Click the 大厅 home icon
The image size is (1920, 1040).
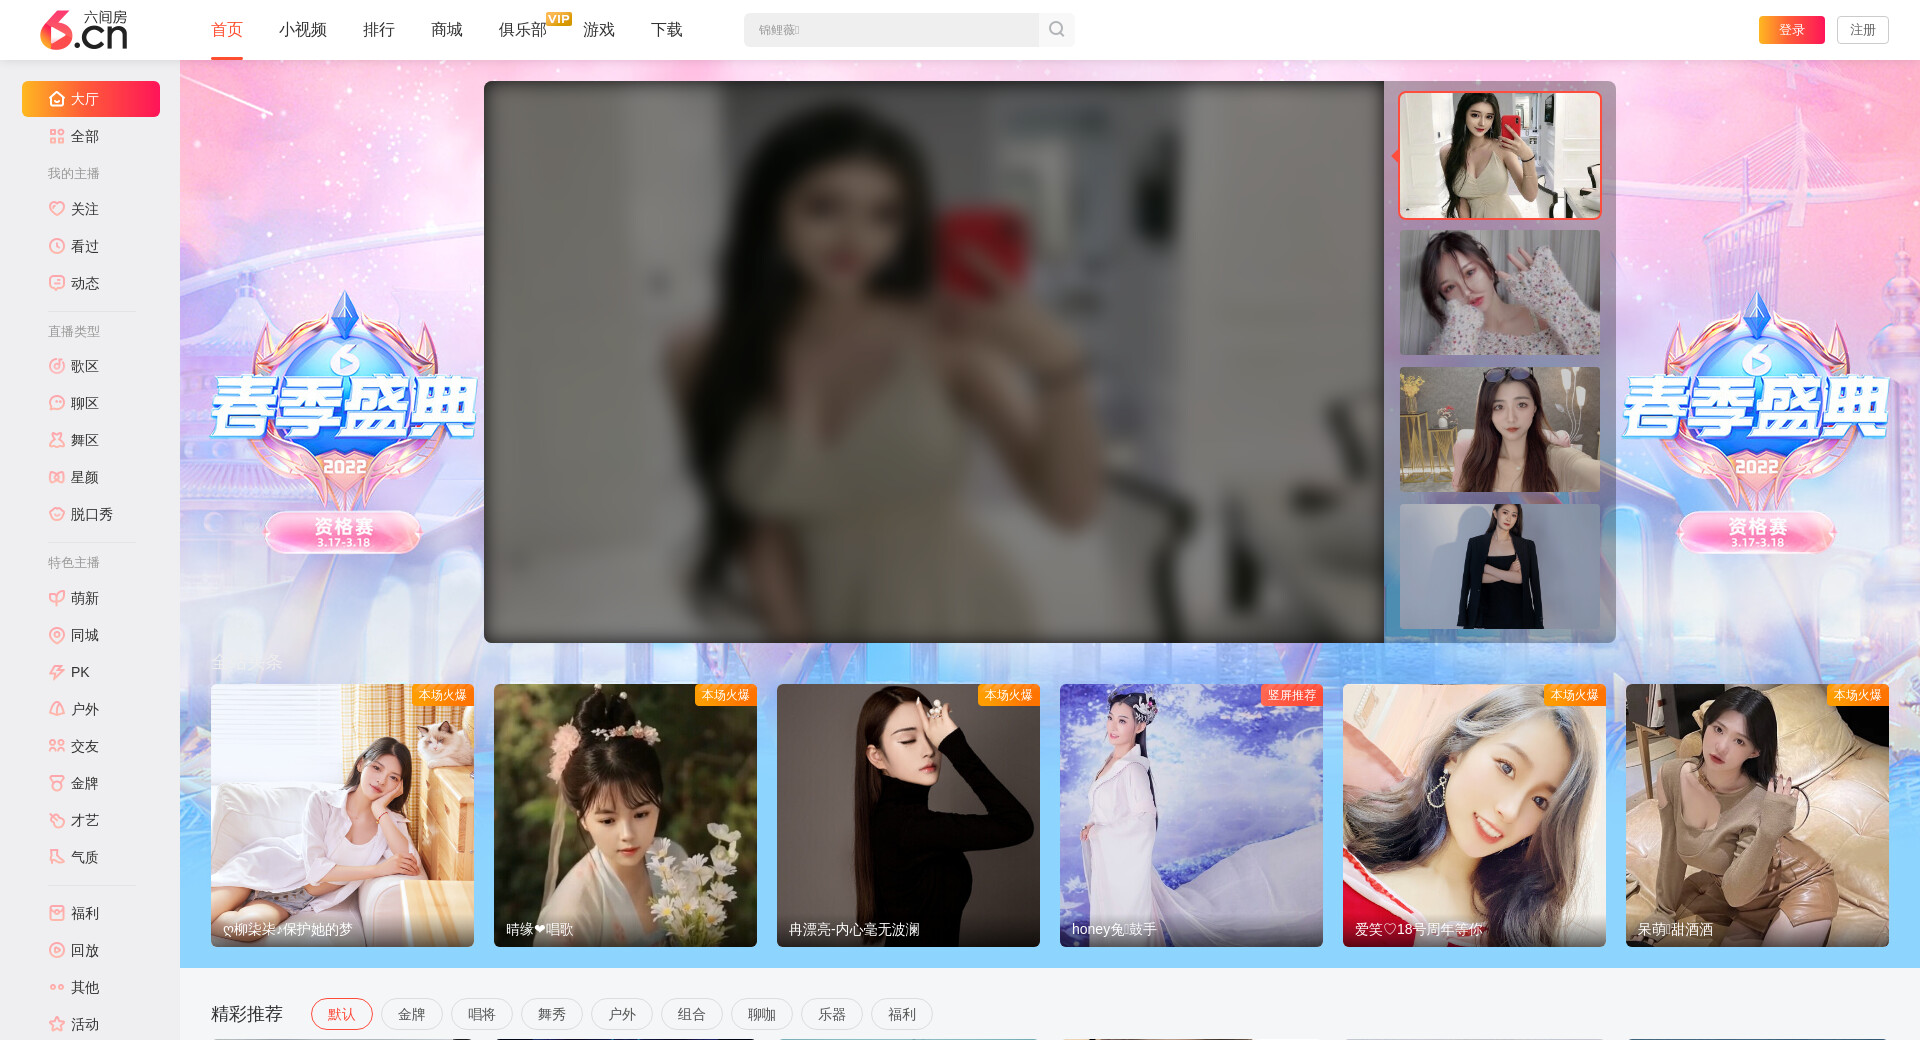[57, 99]
